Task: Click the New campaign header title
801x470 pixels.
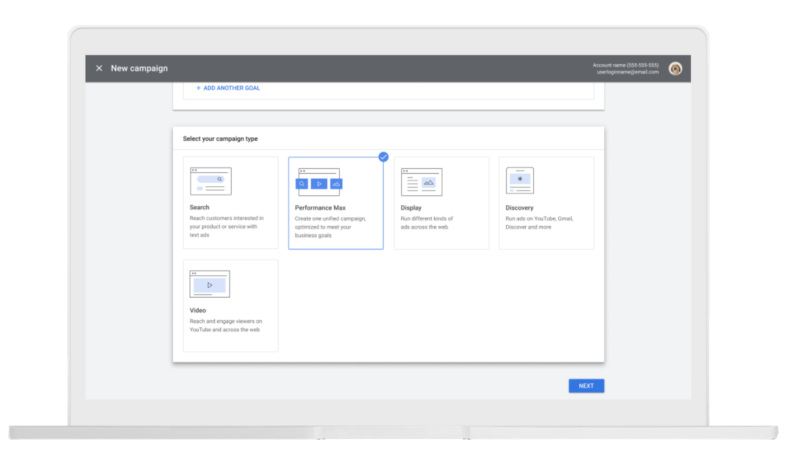Action: point(139,68)
